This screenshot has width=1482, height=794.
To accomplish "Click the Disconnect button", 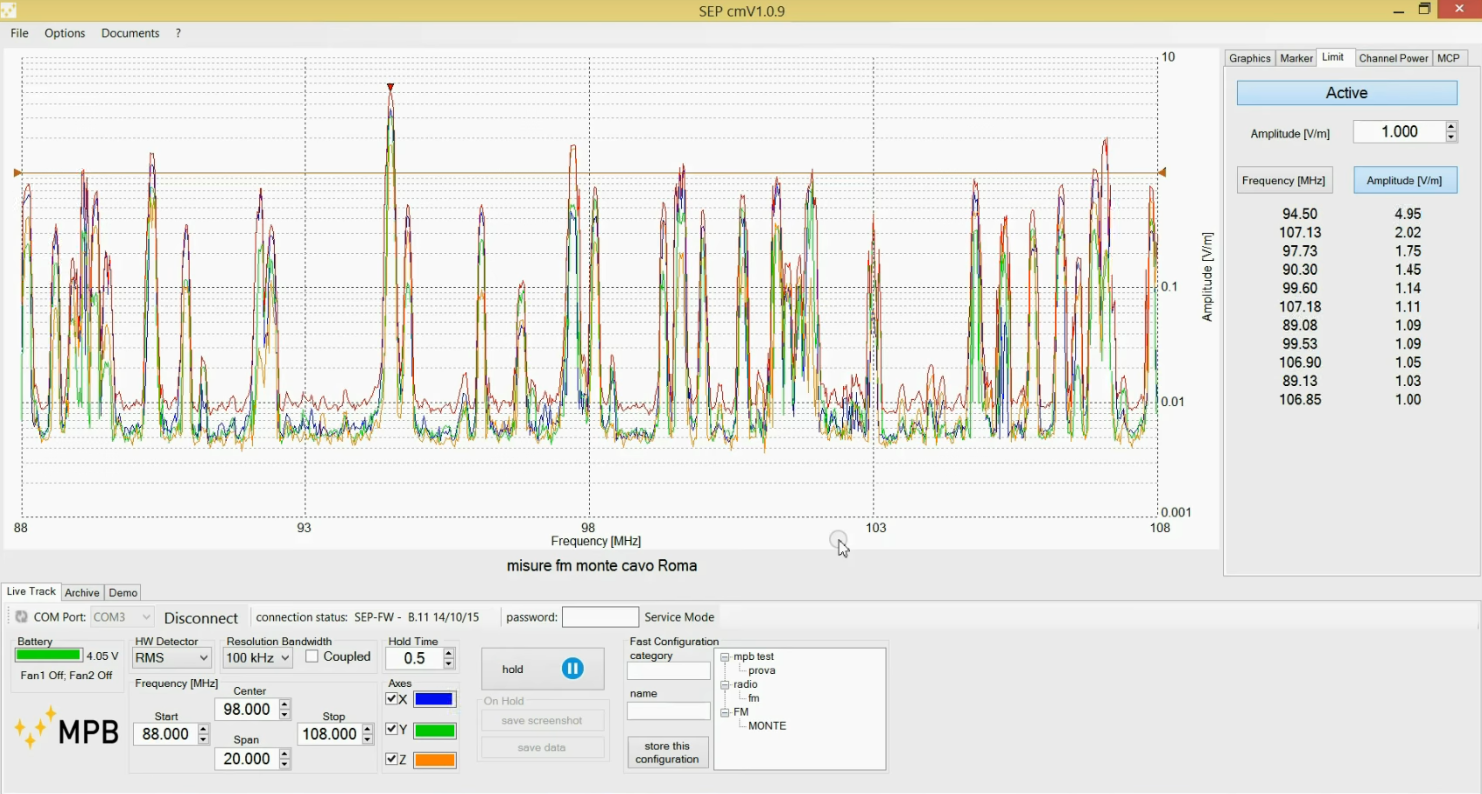I will (x=201, y=618).
